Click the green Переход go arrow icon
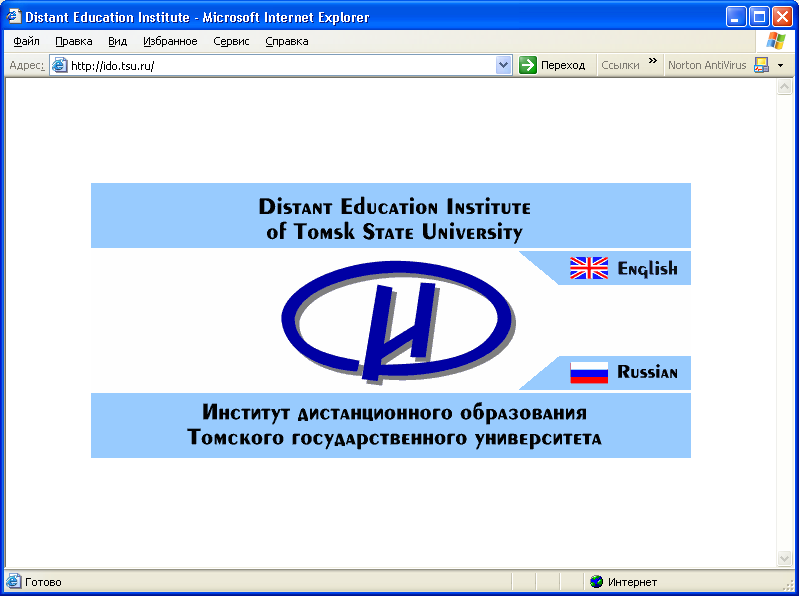This screenshot has width=799, height=596. pyautogui.click(x=528, y=65)
